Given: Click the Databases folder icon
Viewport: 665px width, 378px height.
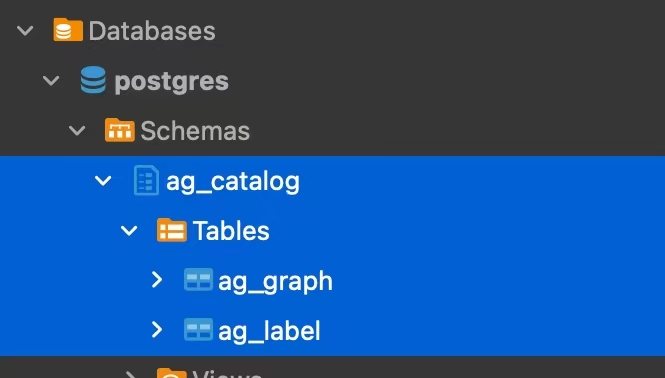Looking at the screenshot, I should (x=68, y=30).
